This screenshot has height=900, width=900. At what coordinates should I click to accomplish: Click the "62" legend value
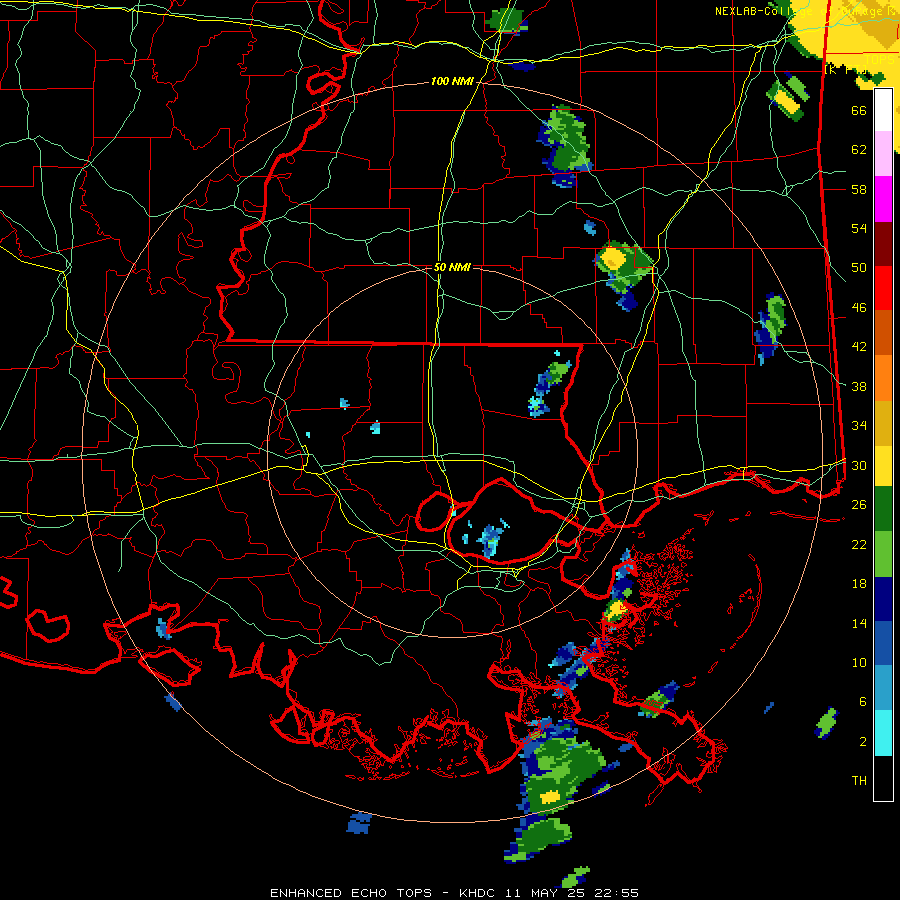pos(859,150)
